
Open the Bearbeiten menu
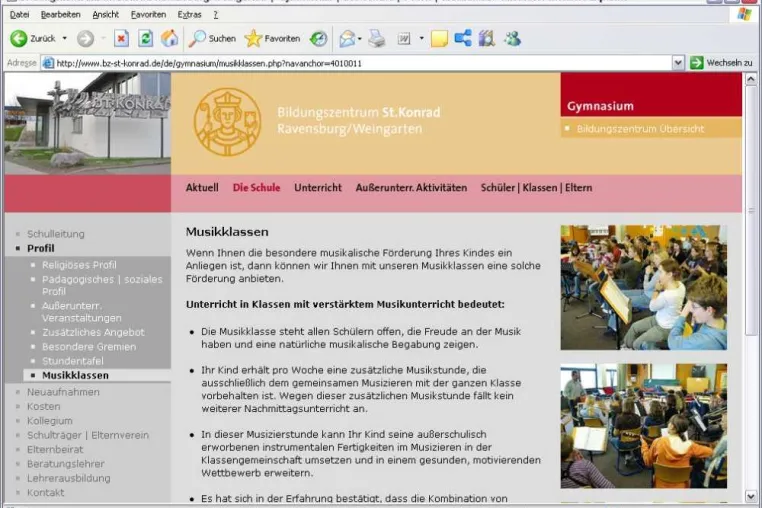coord(61,15)
